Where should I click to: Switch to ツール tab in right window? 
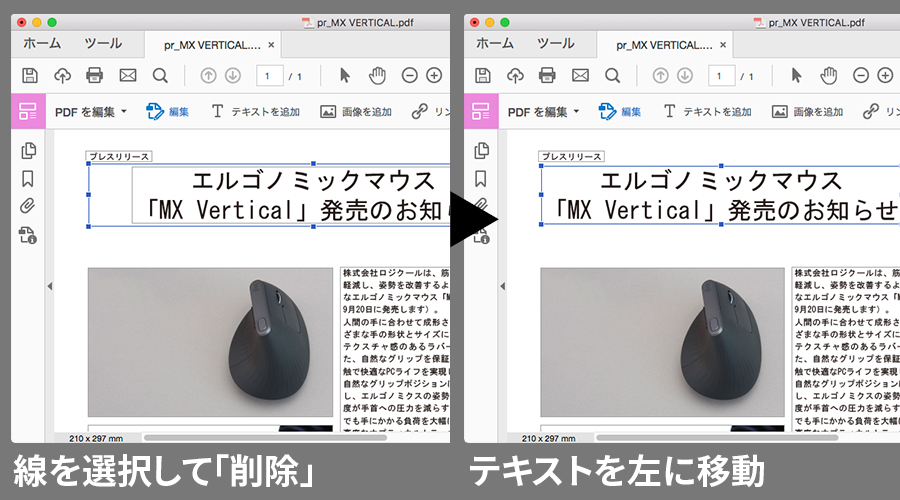[556, 44]
